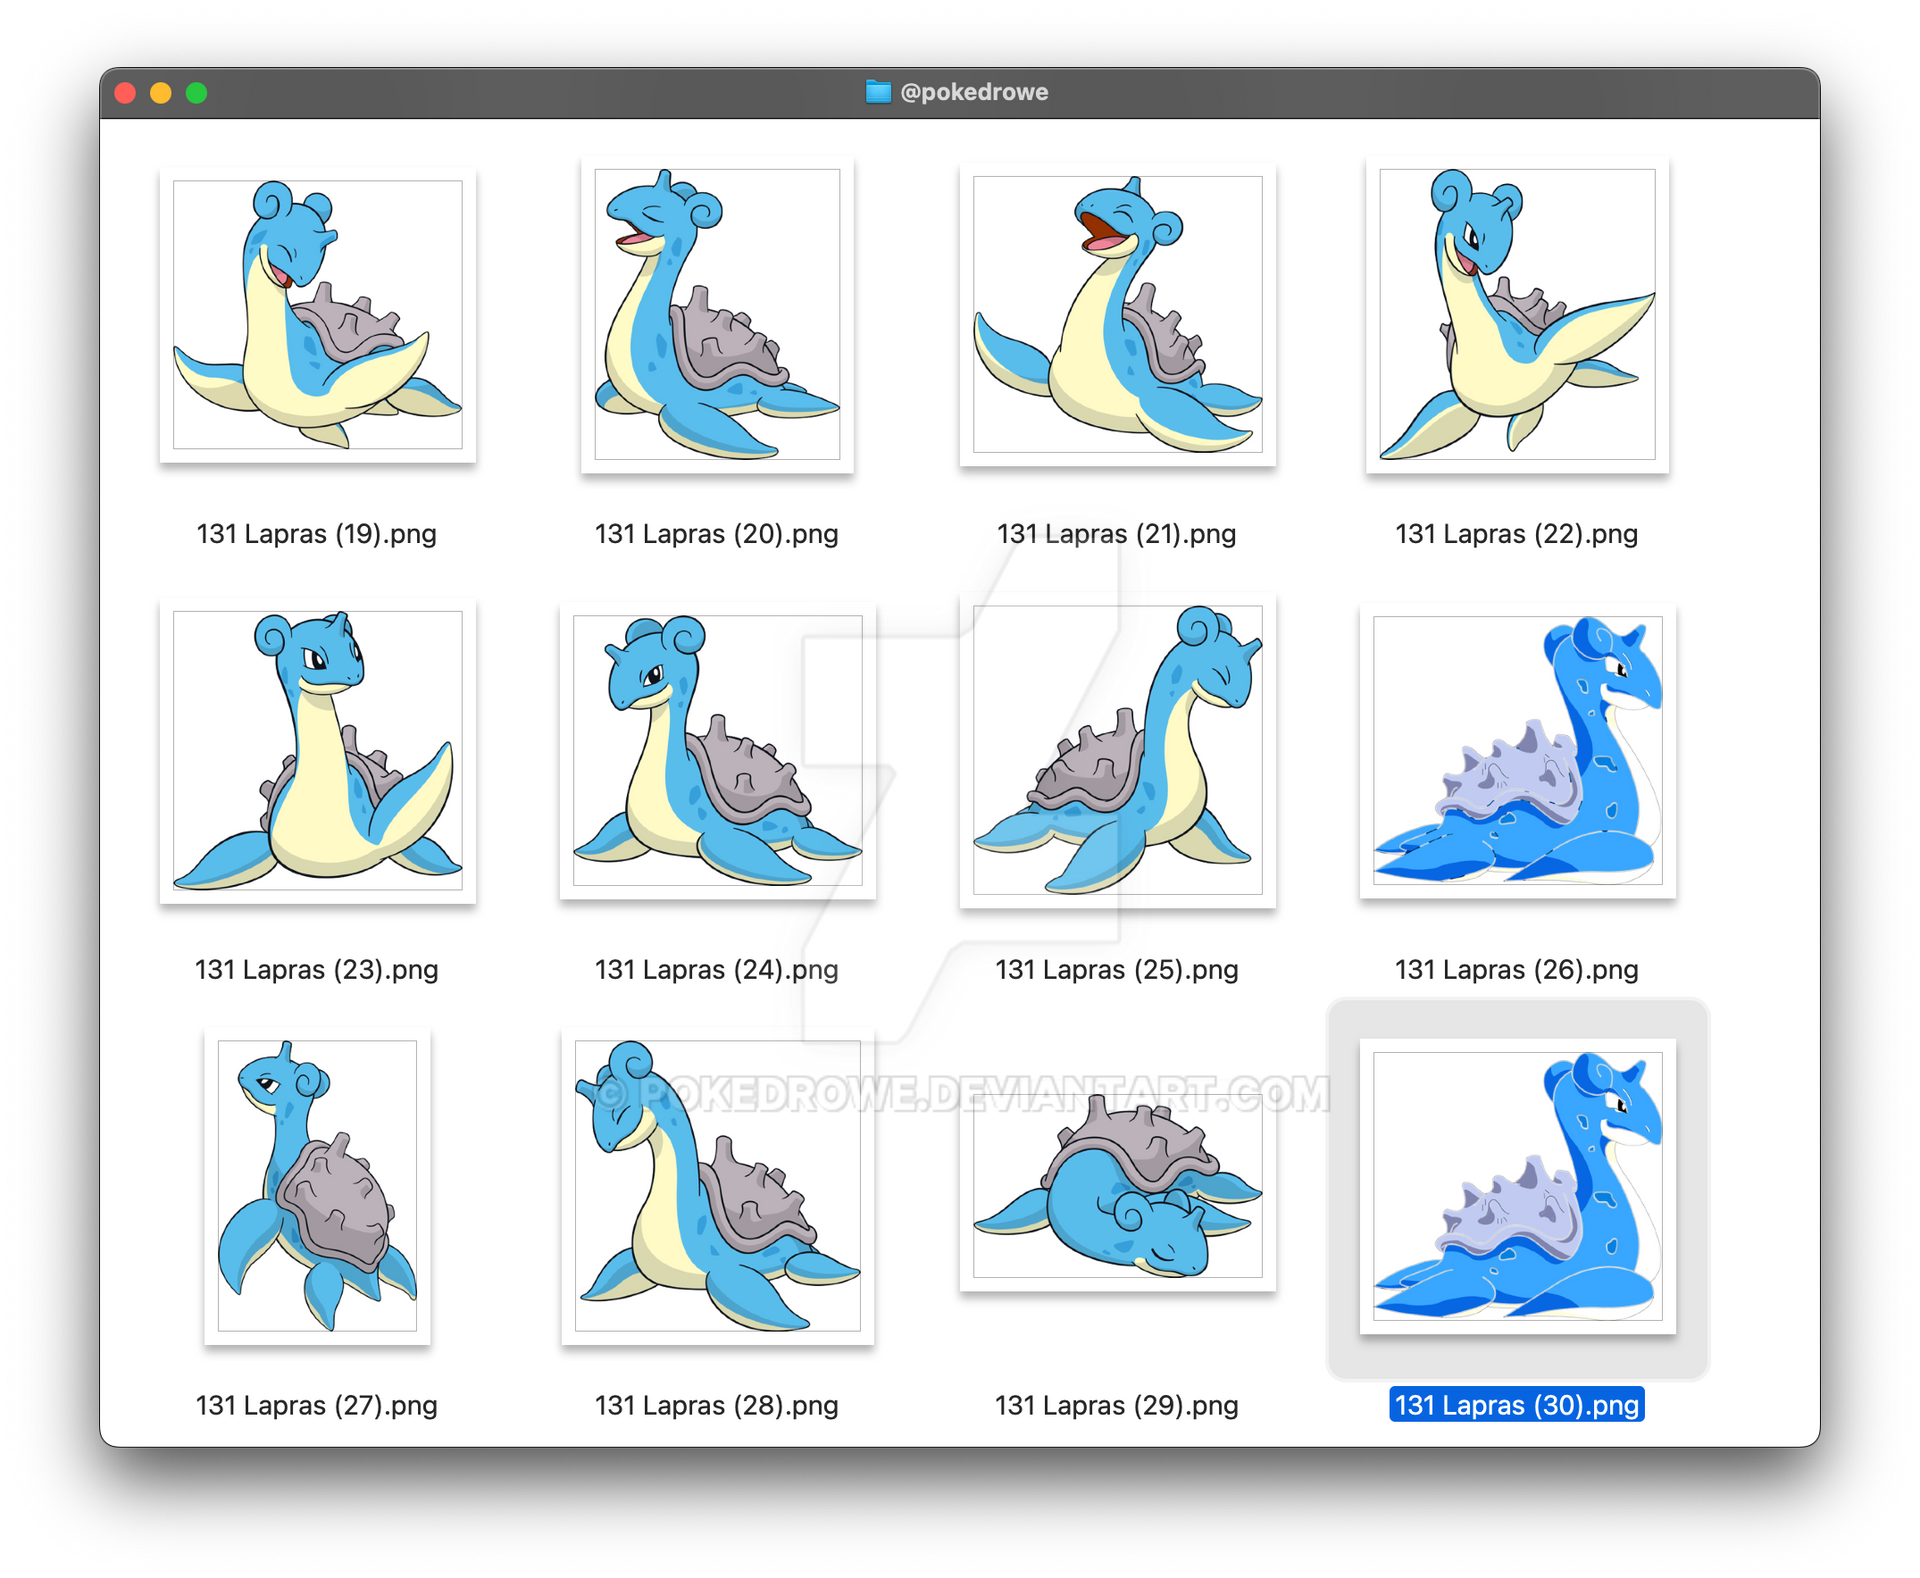Click the file name 131 Lapras (22).png
Image resolution: width=1920 pixels, height=1578 pixels.
click(x=1517, y=534)
